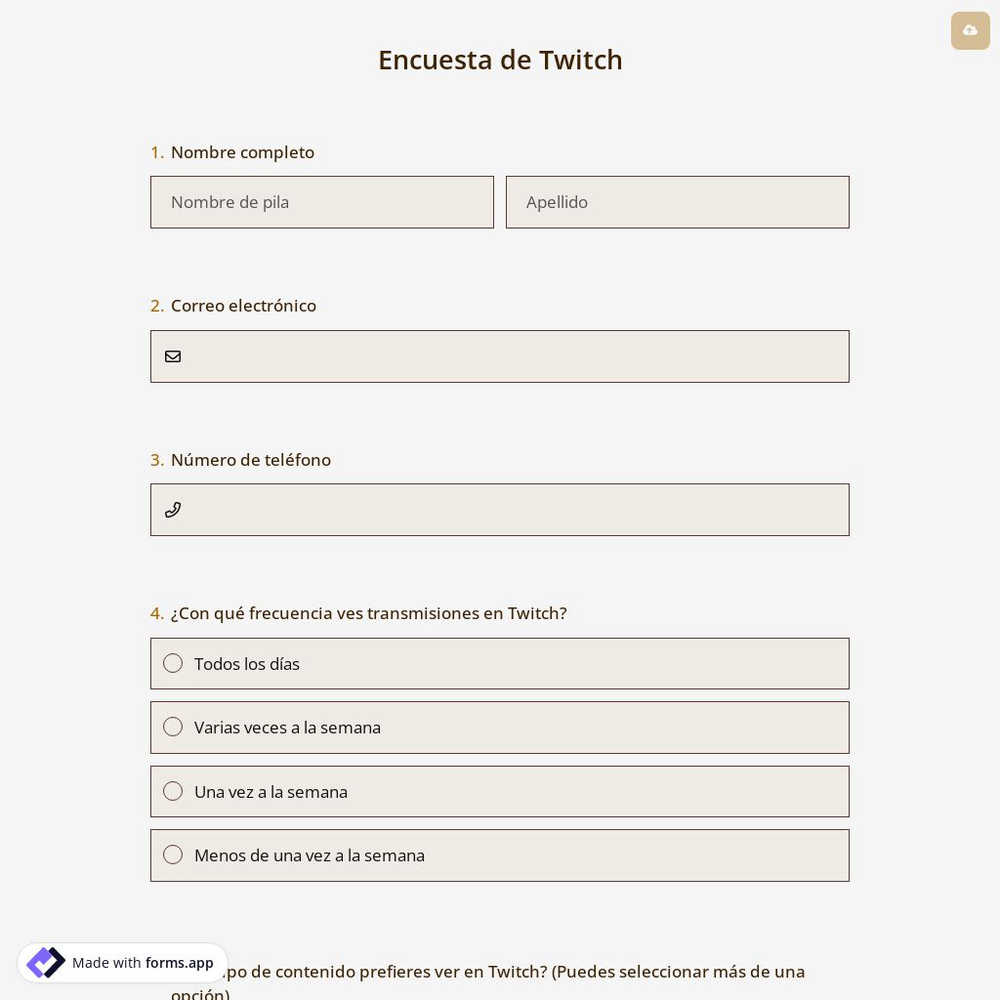1000x1000 pixels.
Task: Click the envelope icon in the email field
Action: tap(173, 356)
